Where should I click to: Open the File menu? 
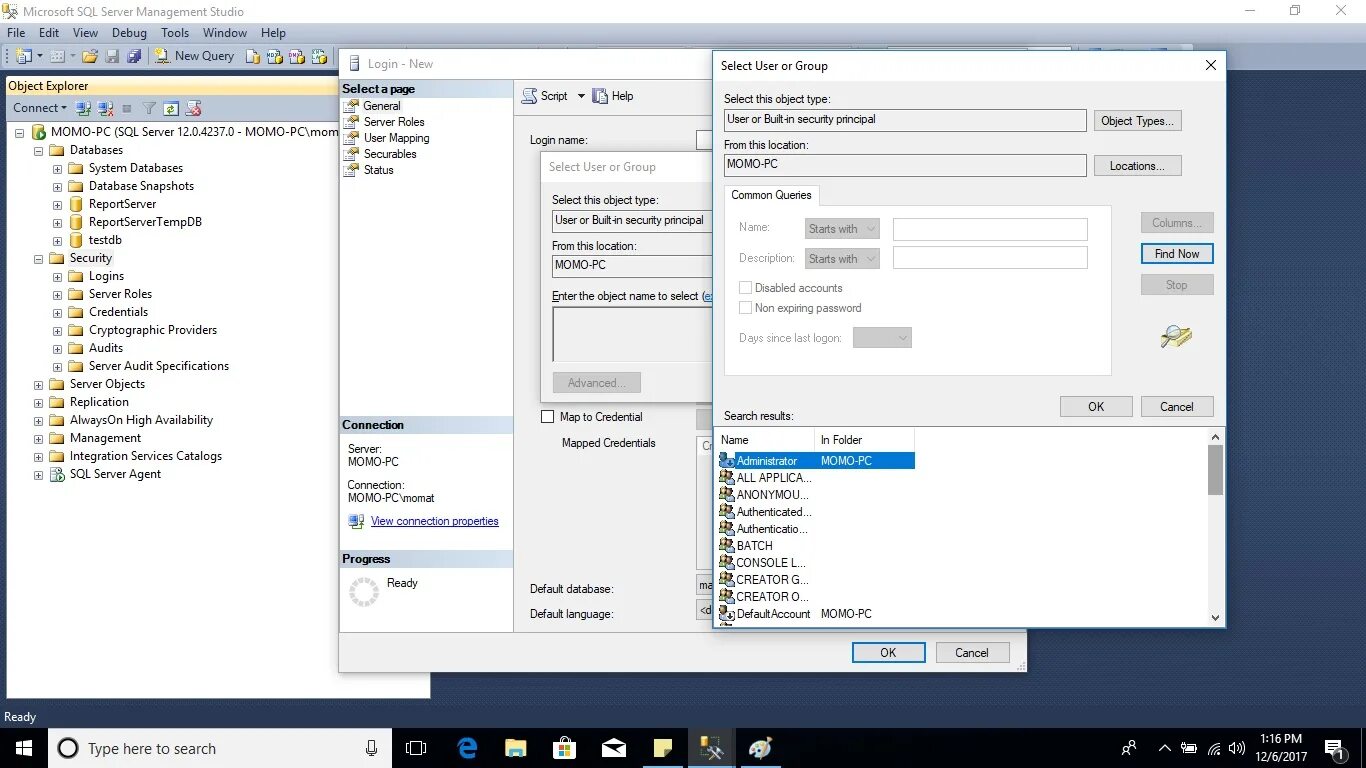pyautogui.click(x=16, y=33)
